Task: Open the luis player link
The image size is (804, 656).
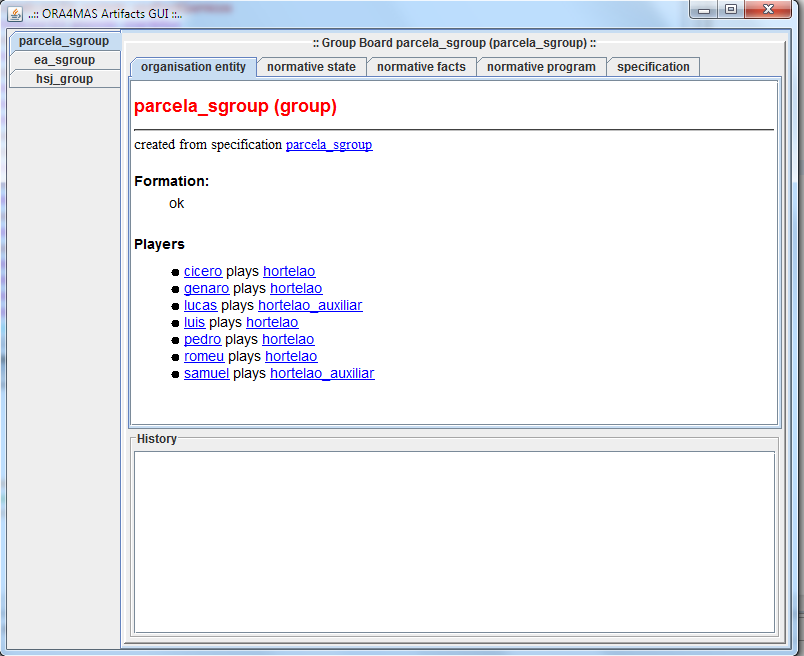Action: click(x=194, y=322)
